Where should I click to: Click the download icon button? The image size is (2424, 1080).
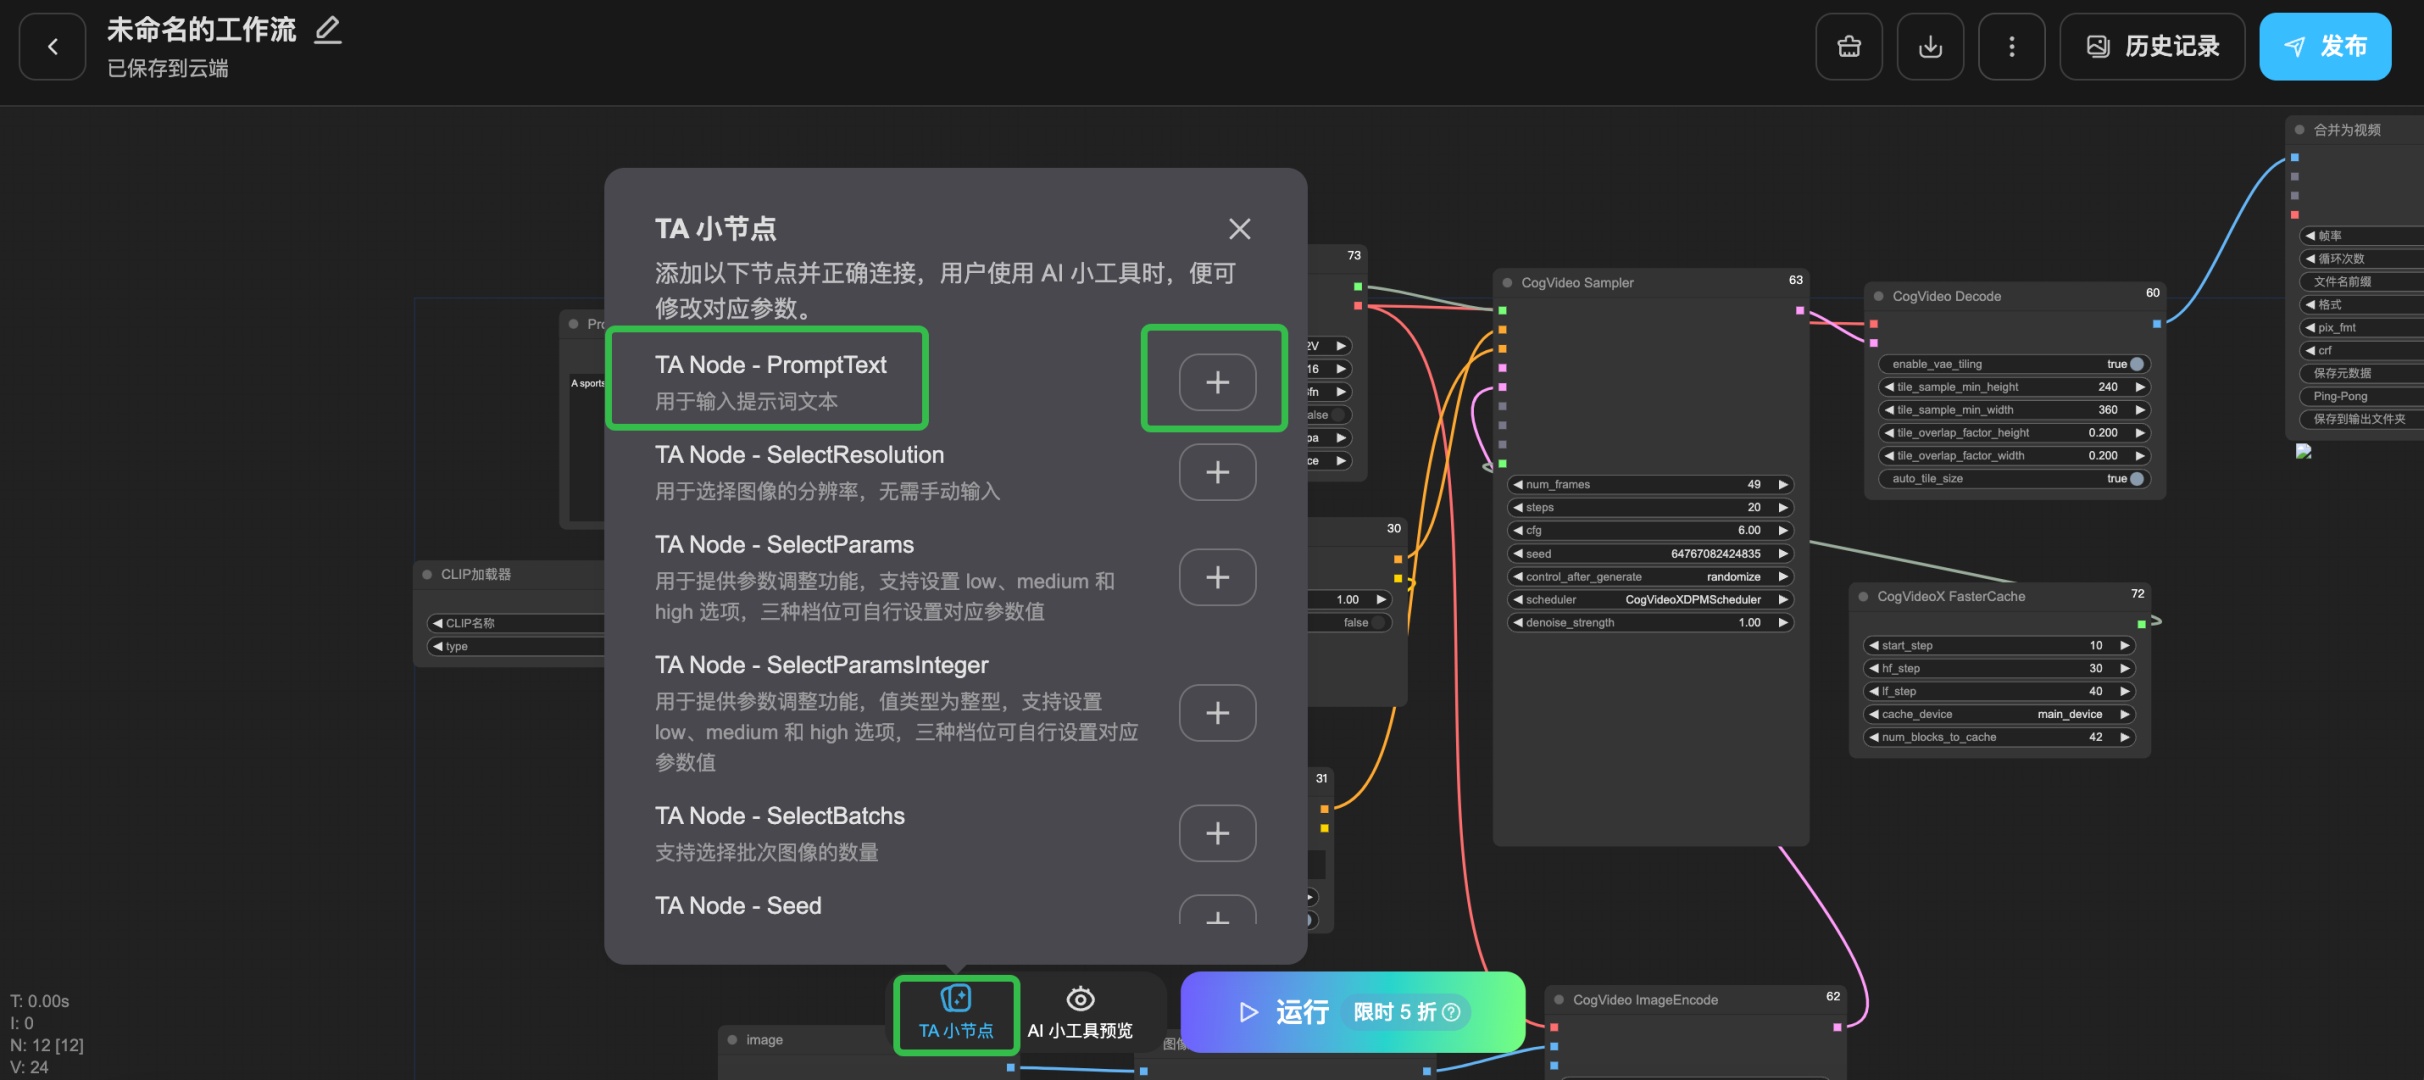click(1930, 46)
